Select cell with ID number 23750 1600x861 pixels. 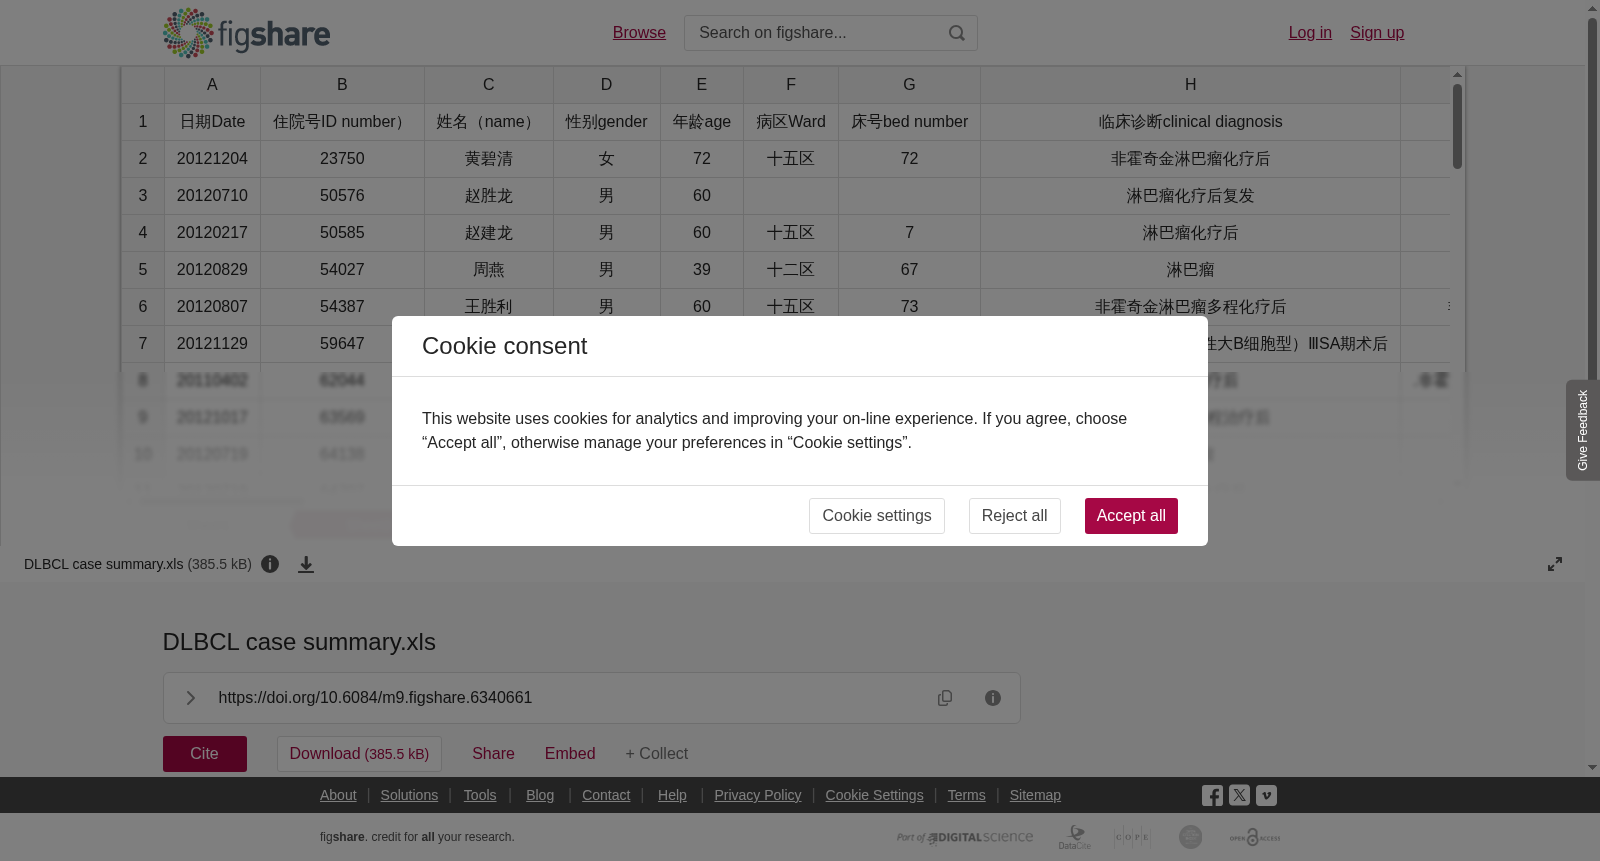coord(342,159)
